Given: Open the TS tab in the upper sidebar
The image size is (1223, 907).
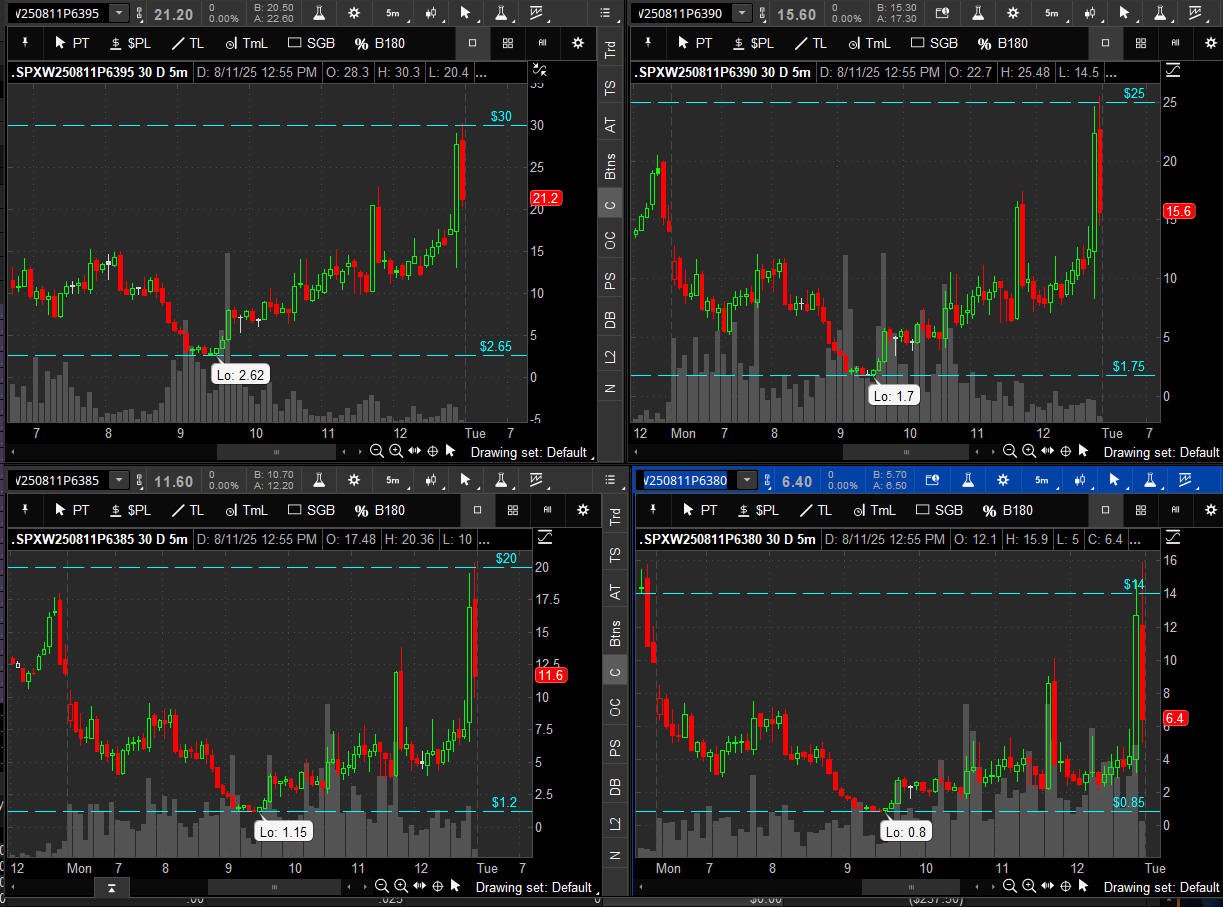Looking at the screenshot, I should pos(610,88).
